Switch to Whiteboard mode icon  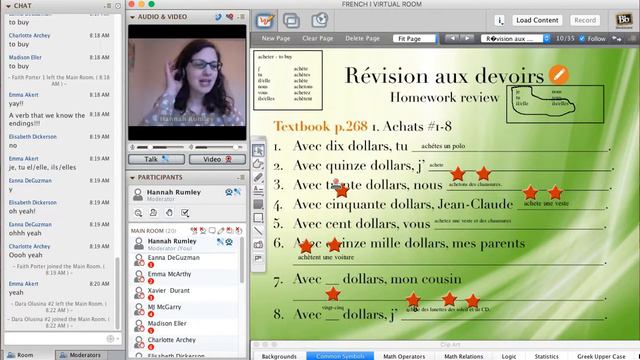pos(264,20)
